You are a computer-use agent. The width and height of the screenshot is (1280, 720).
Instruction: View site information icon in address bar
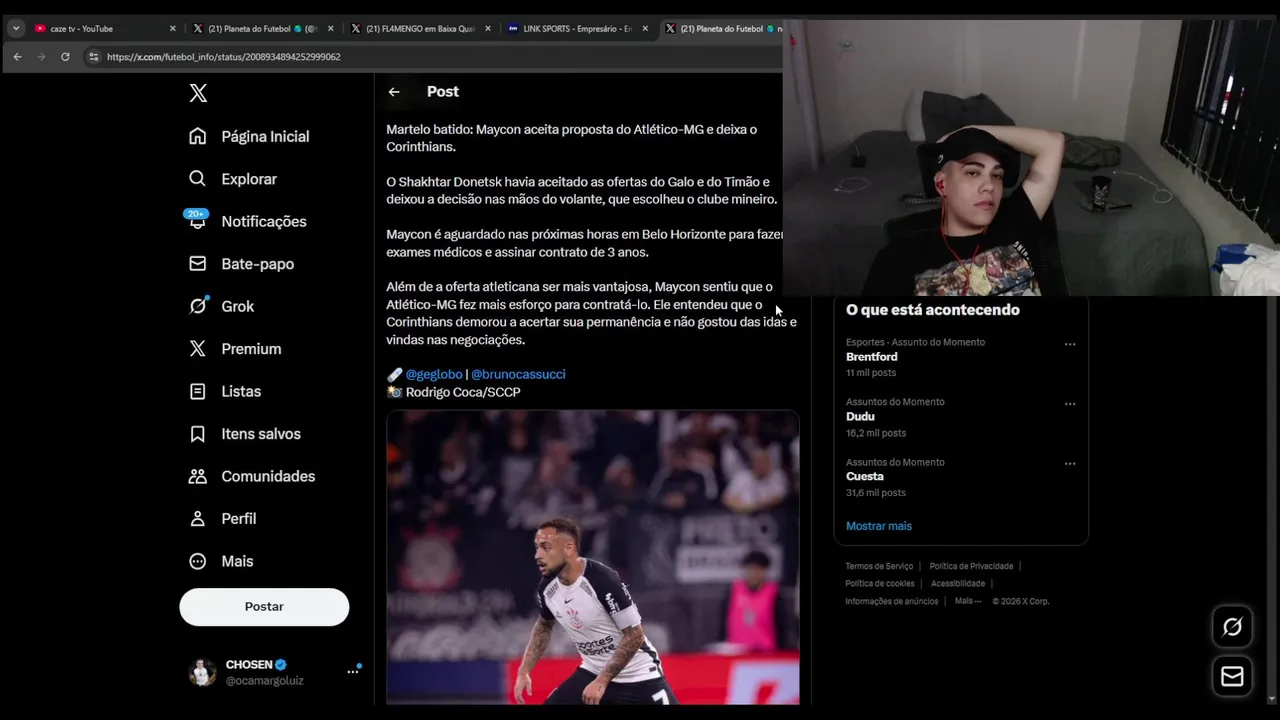tap(93, 57)
